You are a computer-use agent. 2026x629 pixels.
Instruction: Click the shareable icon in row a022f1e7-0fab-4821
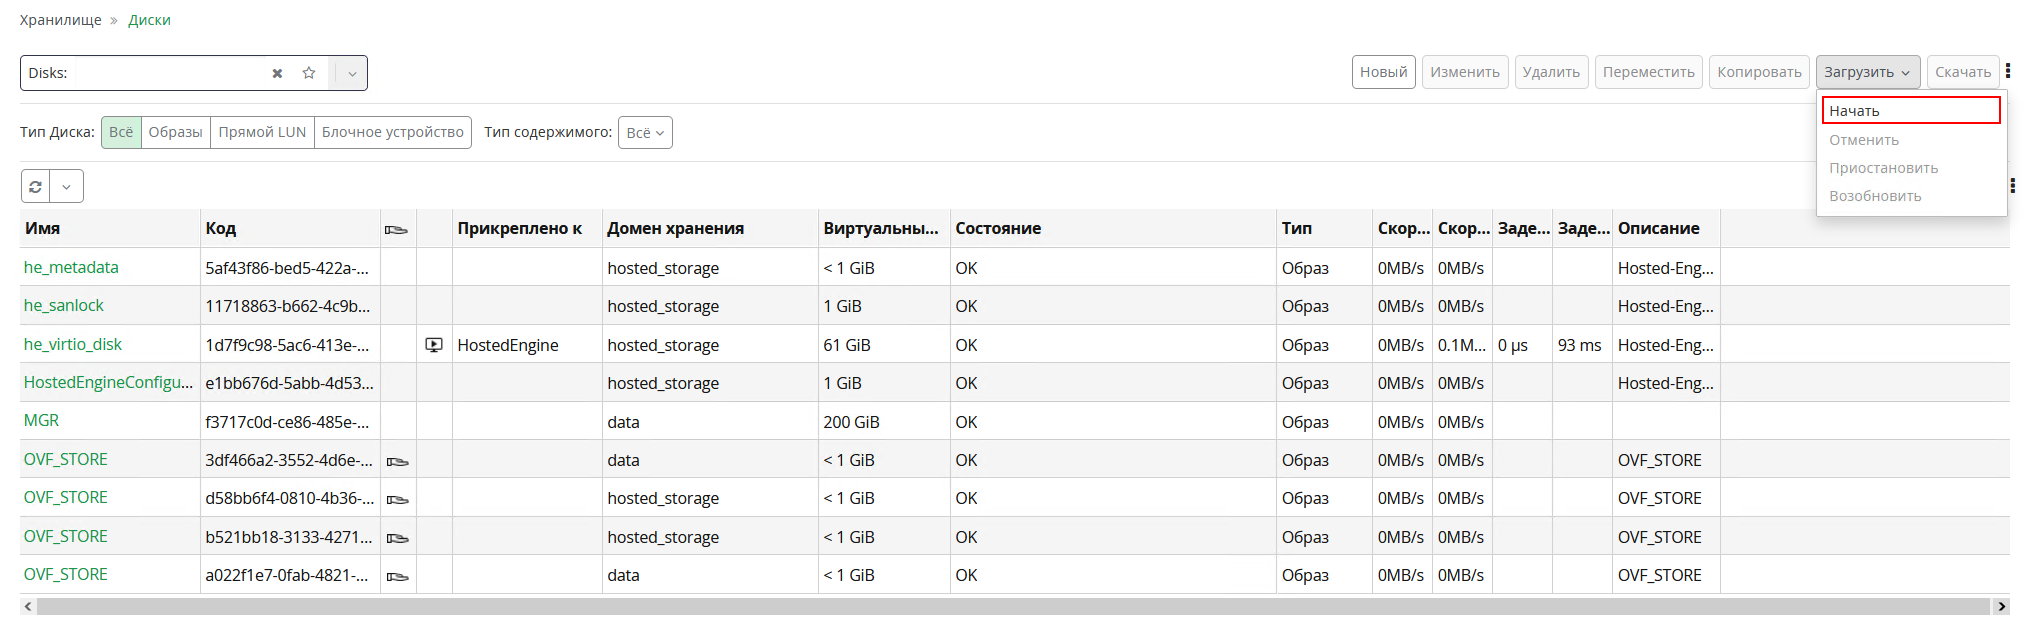(x=397, y=576)
